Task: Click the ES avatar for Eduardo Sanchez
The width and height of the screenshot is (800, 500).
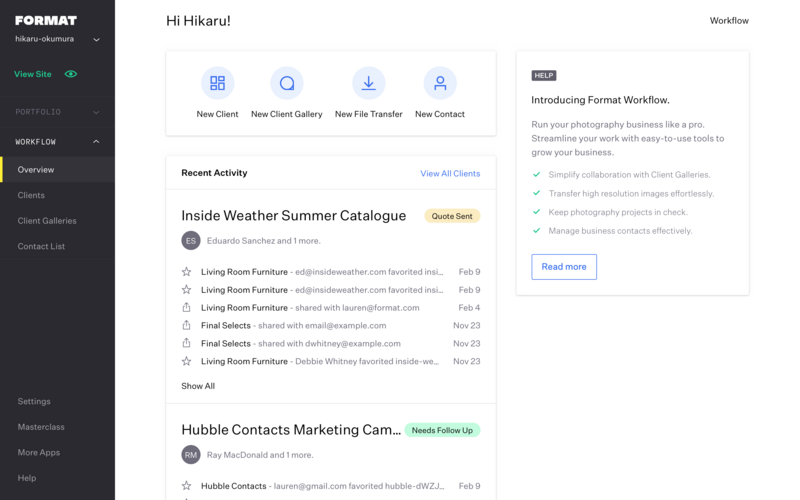Action: 191,241
